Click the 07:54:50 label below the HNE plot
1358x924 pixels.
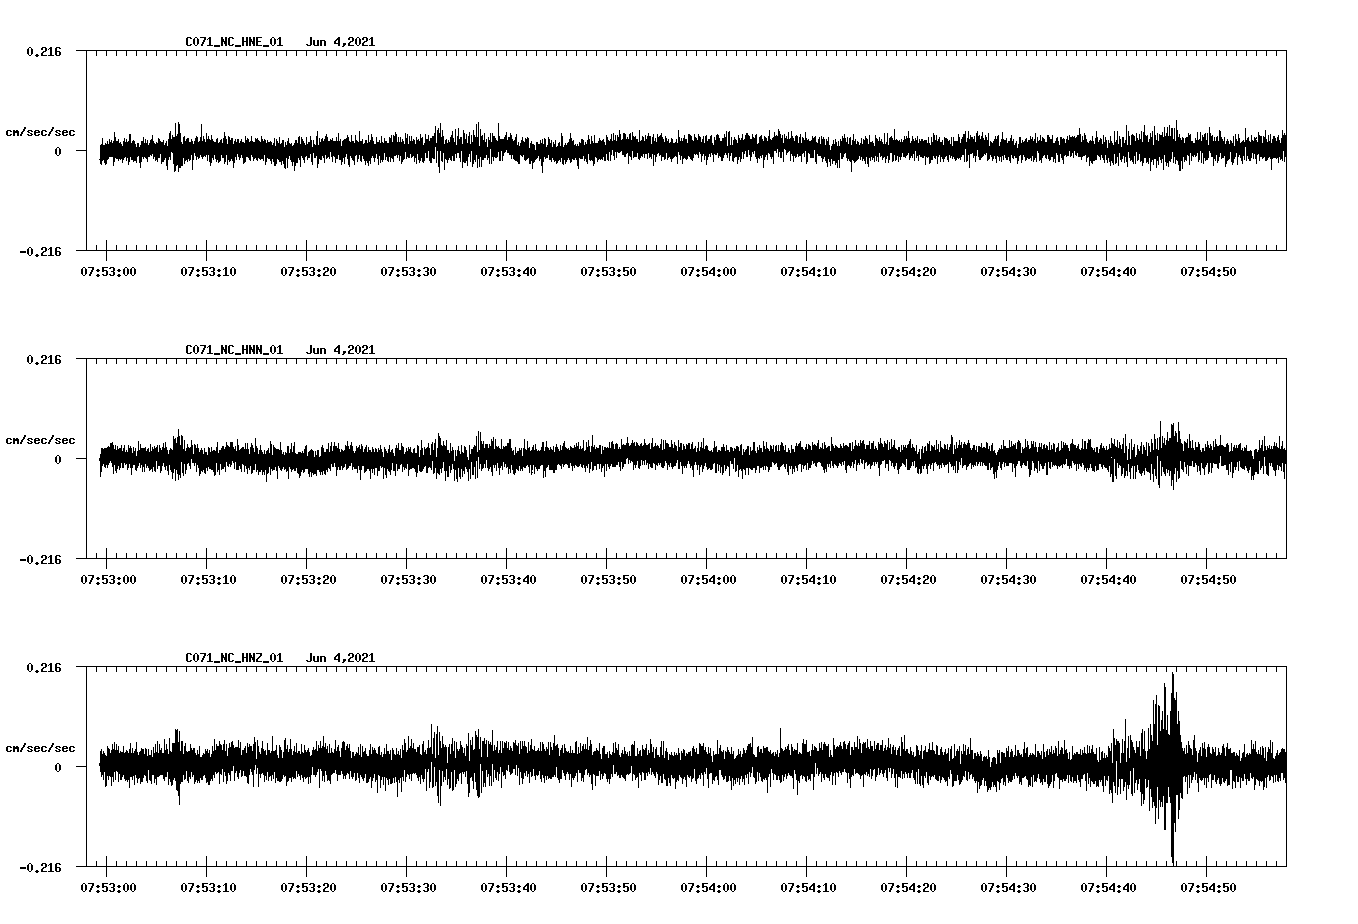click(x=1208, y=271)
